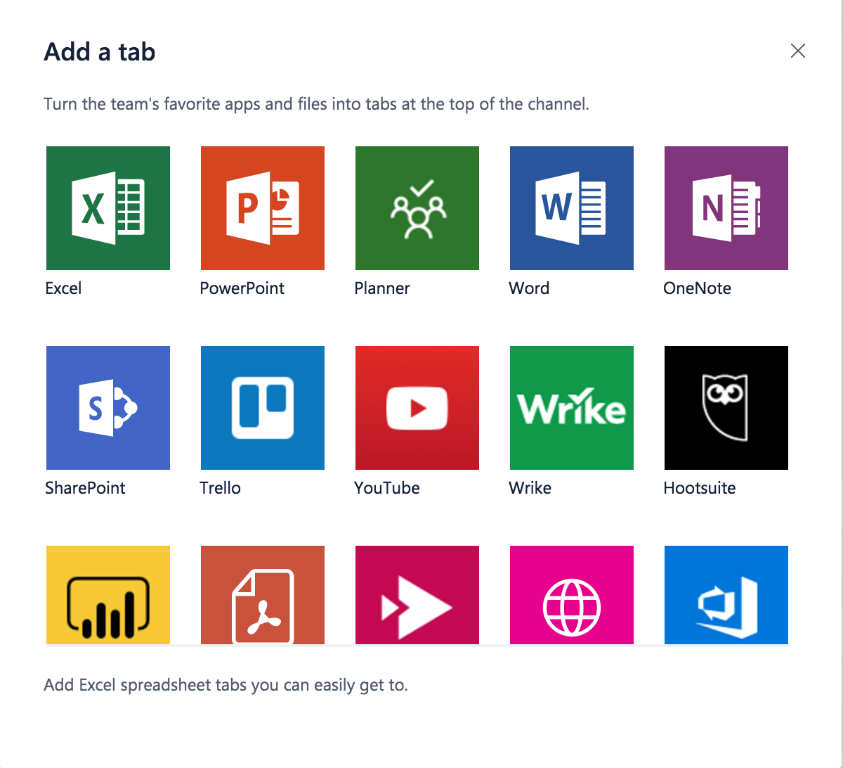Close the Add a tab dialog

click(798, 51)
